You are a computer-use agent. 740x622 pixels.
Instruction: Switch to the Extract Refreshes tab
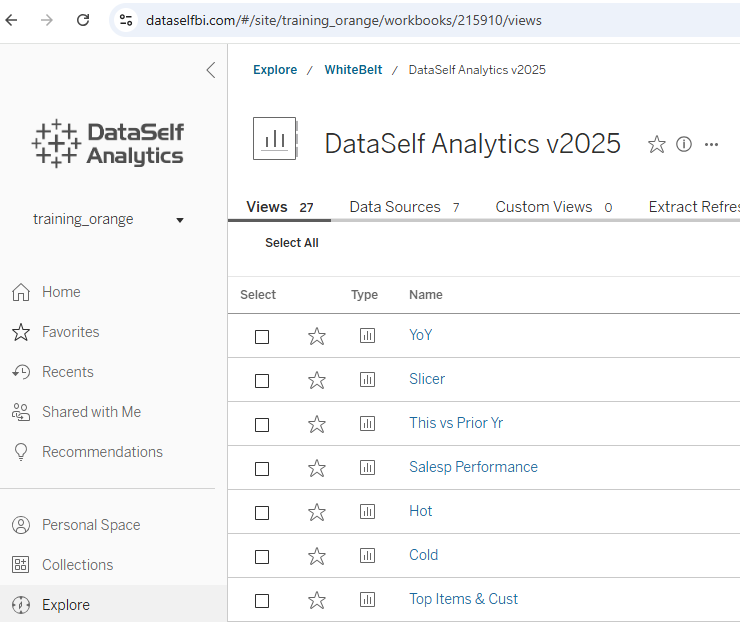coord(694,207)
